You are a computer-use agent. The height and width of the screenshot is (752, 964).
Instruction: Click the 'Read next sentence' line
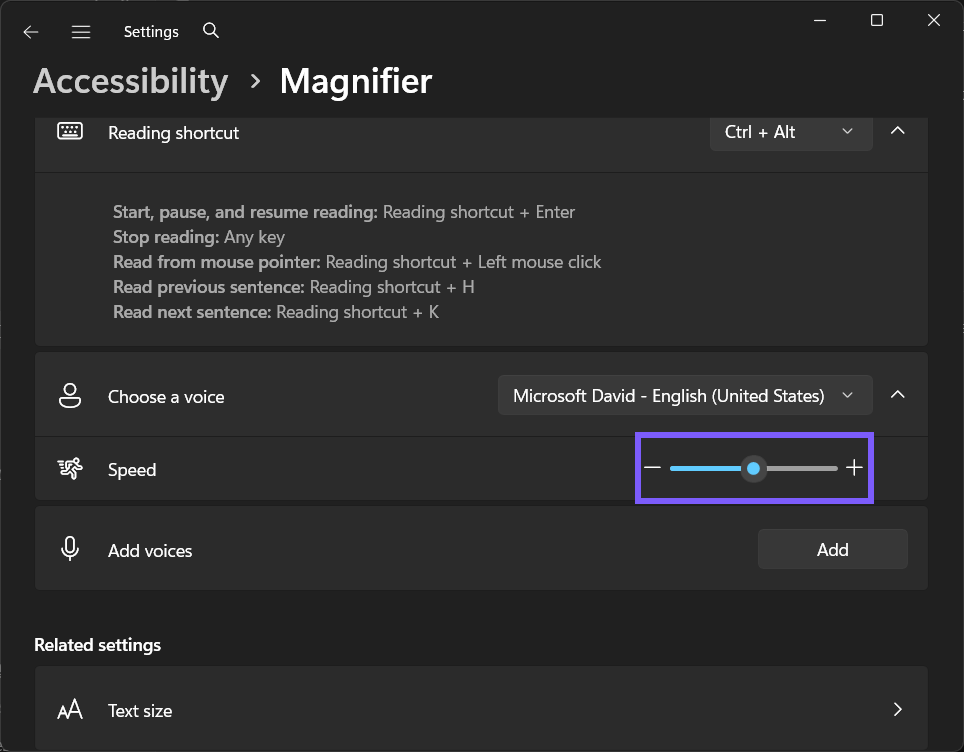(275, 312)
